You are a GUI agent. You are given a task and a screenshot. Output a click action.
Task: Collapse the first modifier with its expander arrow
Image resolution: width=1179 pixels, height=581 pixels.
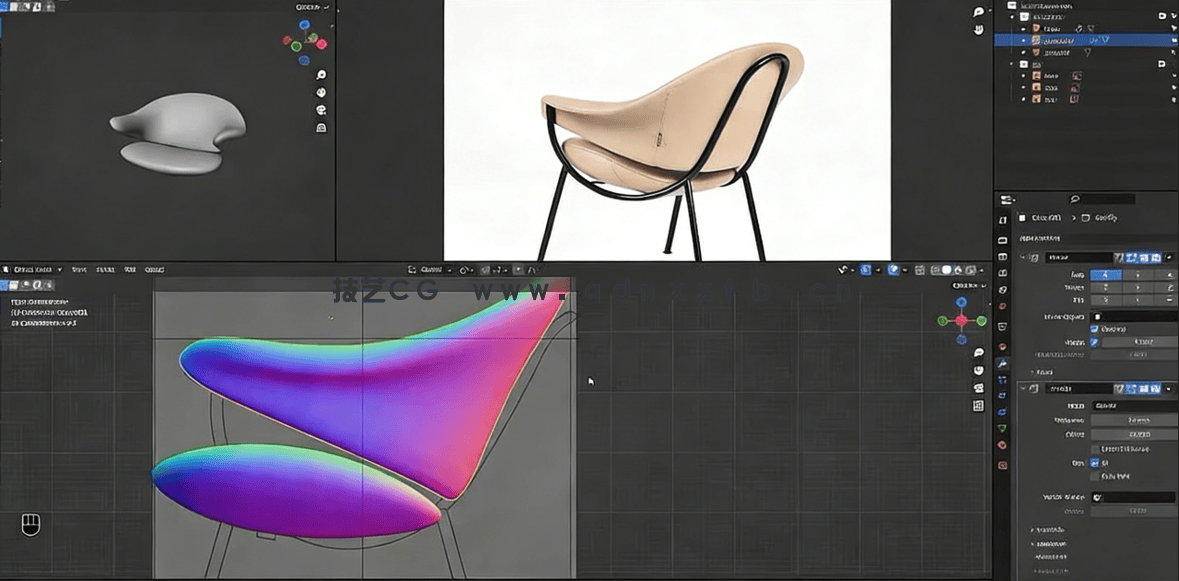coord(1021,257)
